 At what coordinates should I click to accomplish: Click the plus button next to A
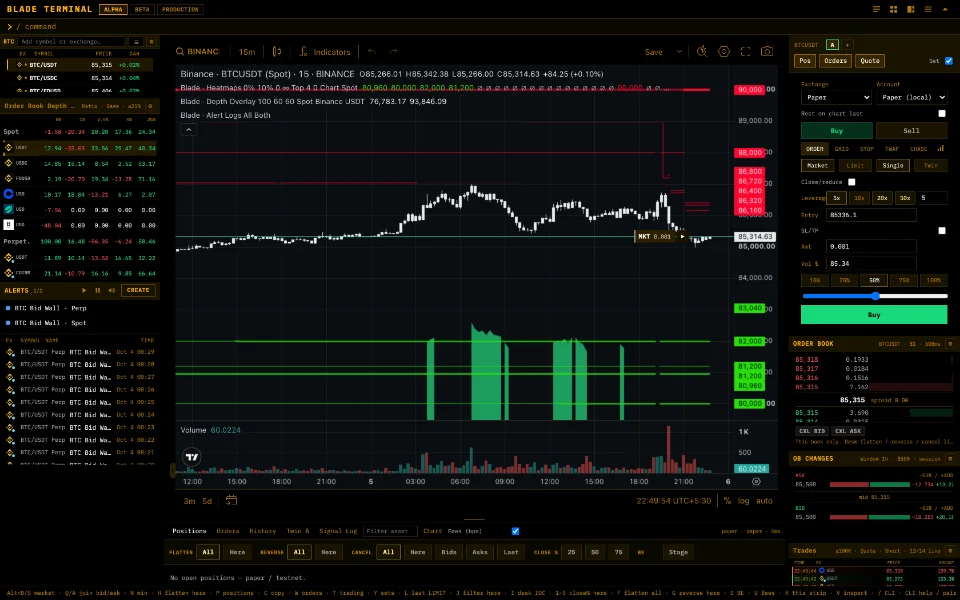pos(847,45)
